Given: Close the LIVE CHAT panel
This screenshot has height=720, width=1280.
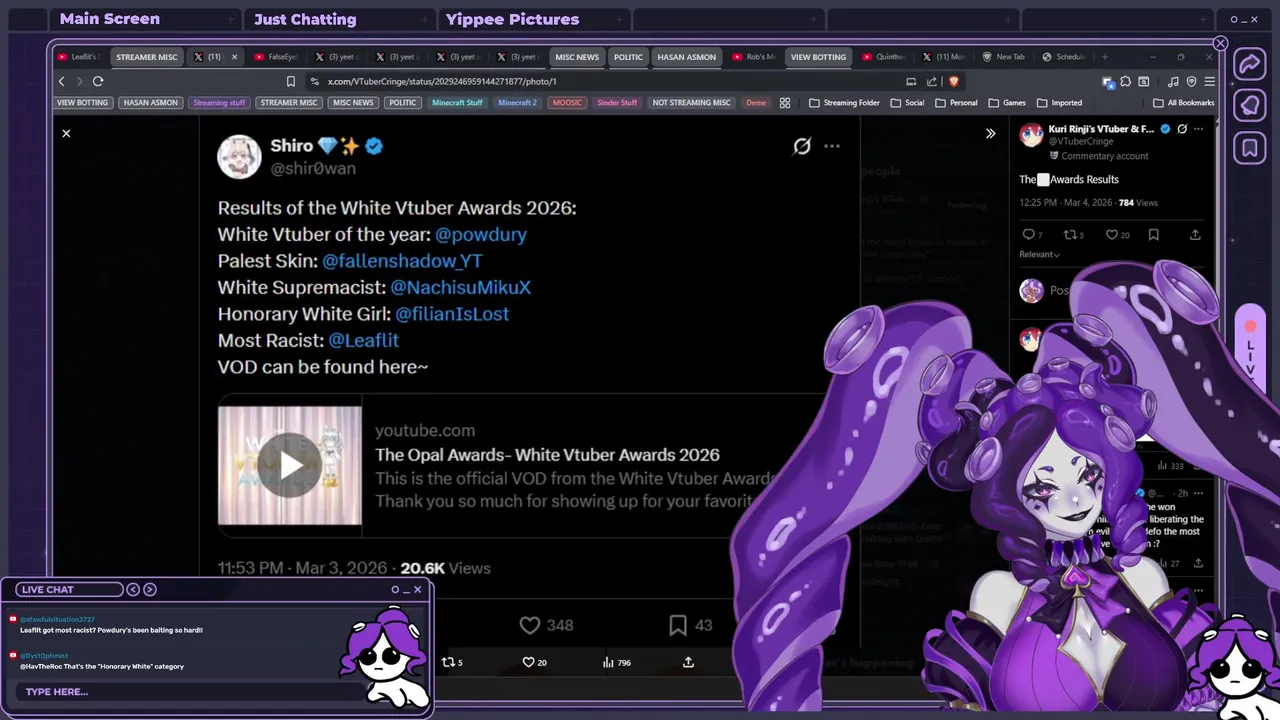Looking at the screenshot, I should pos(418,589).
